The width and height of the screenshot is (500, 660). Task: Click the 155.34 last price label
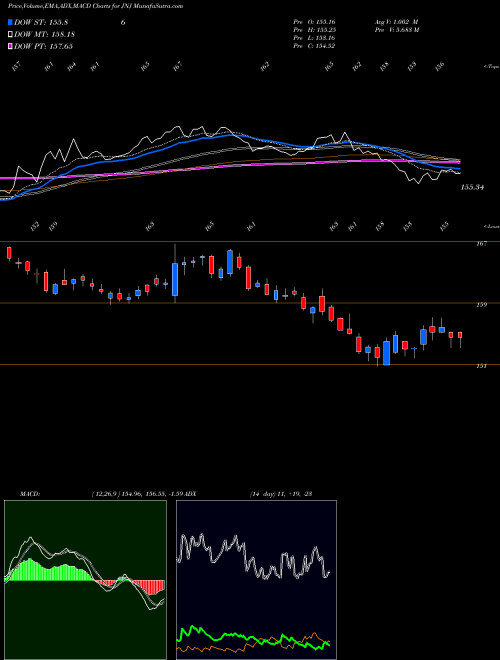tap(472, 187)
